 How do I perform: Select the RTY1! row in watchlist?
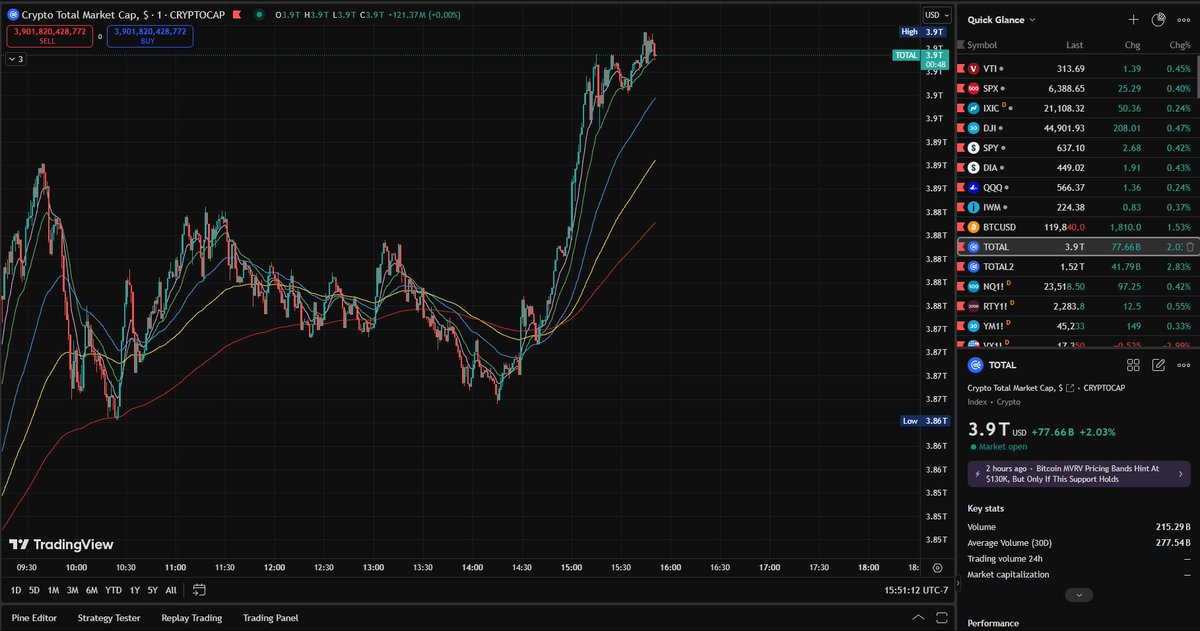(1078, 306)
